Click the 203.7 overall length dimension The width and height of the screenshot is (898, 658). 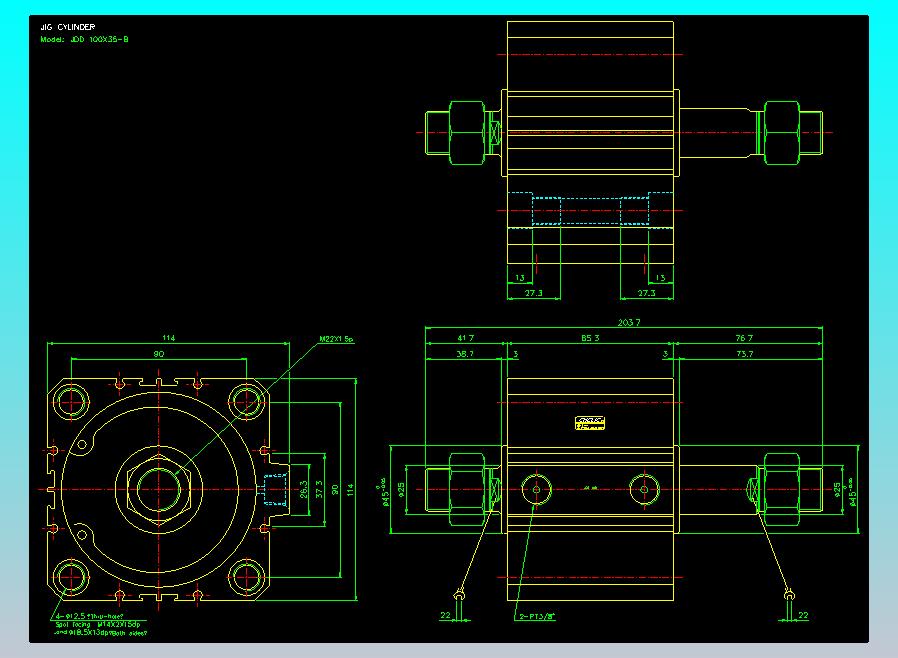click(629, 322)
